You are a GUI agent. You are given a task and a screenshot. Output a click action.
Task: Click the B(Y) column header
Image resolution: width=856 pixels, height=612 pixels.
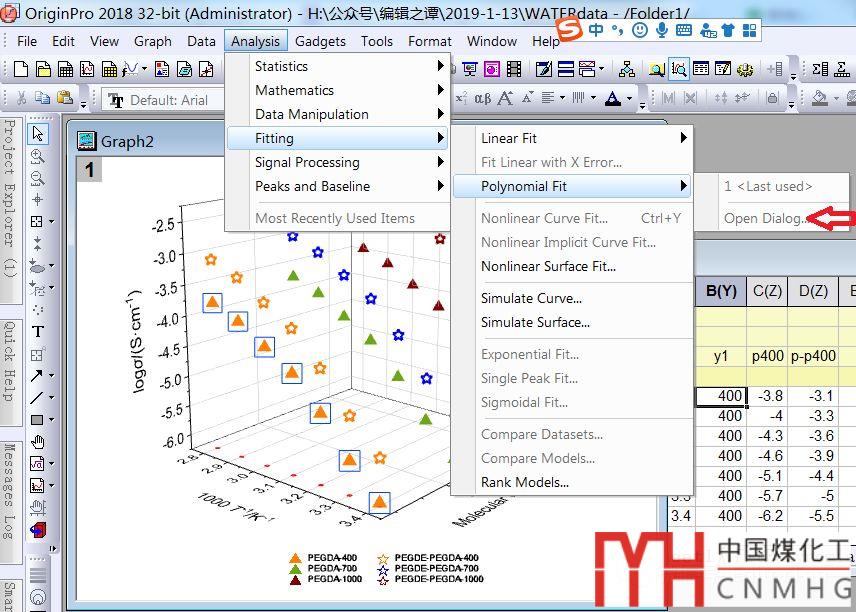click(x=720, y=291)
